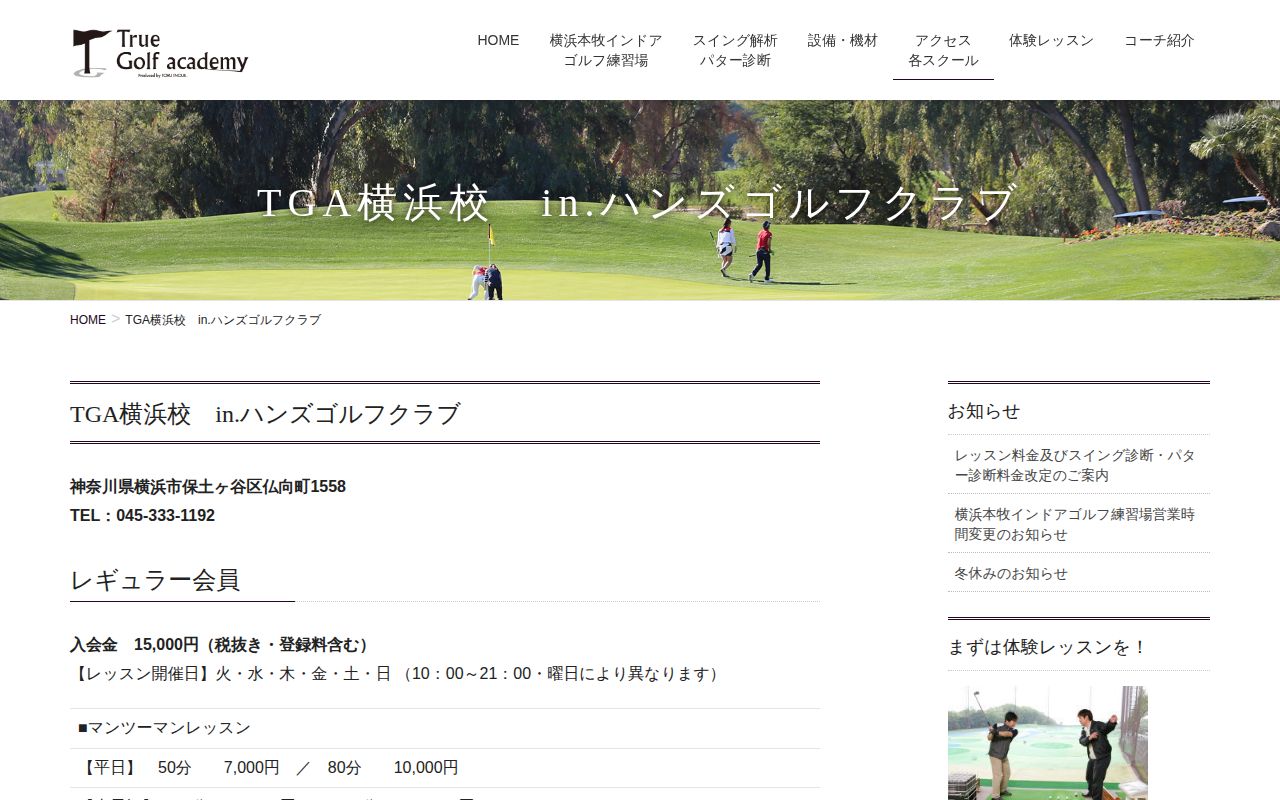Open the 冬休みのお知らせ notice link
This screenshot has height=800, width=1280.
click(x=1011, y=573)
